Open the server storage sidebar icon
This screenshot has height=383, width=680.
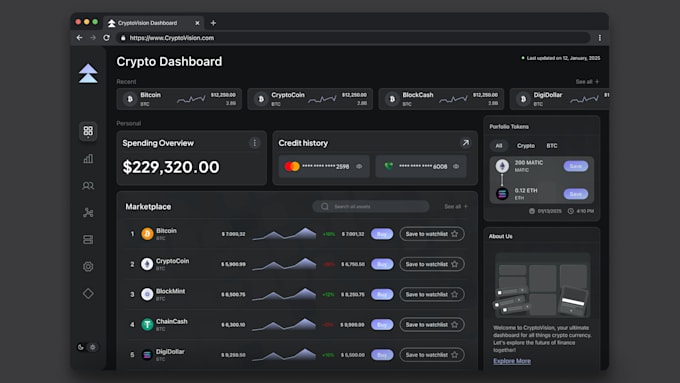tap(88, 239)
